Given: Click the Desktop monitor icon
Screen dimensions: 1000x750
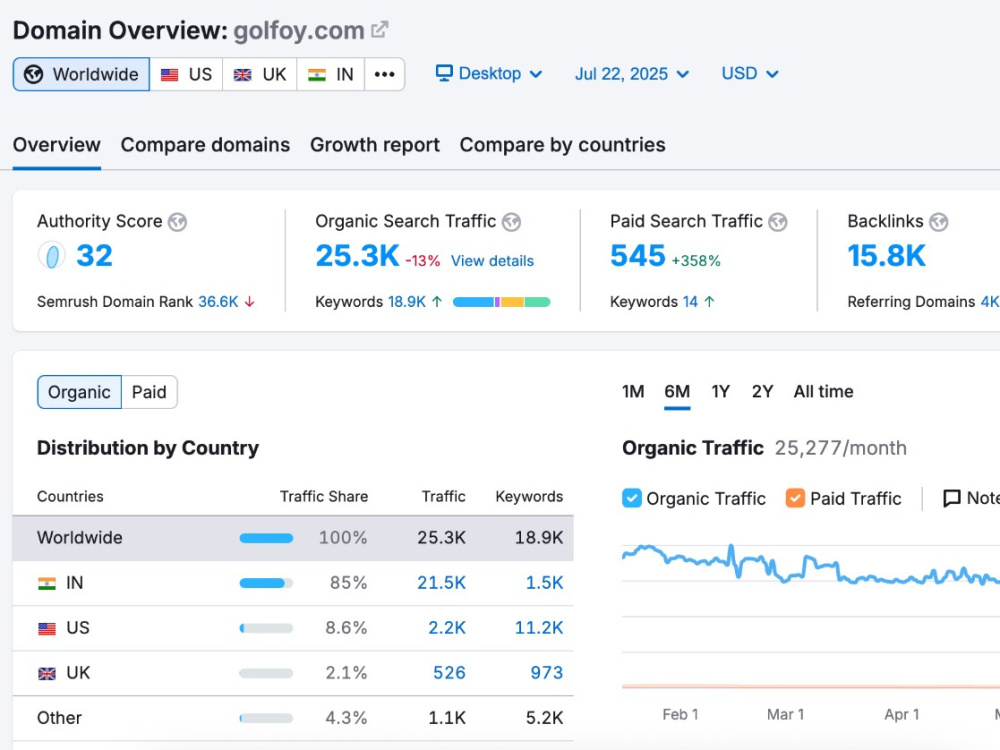Looking at the screenshot, I should [444, 73].
